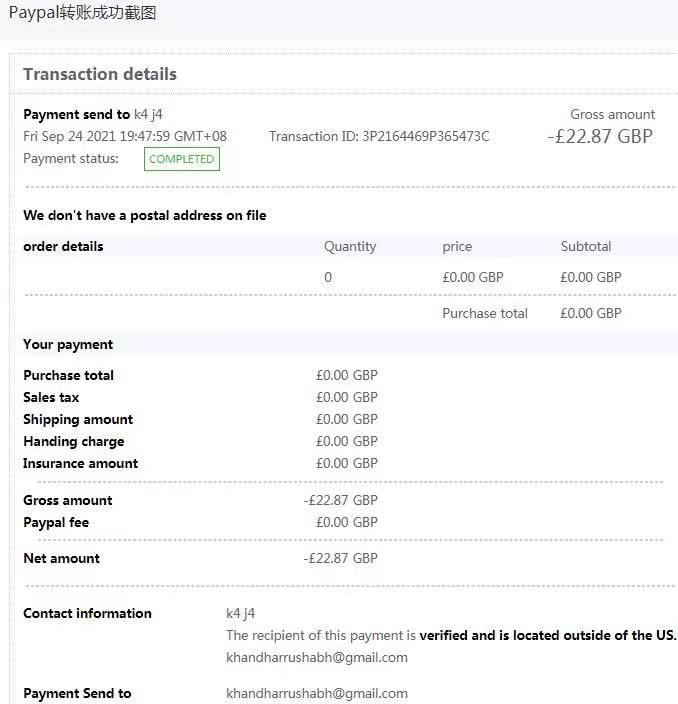Click the email next to bottom Payment Send to

317,693
